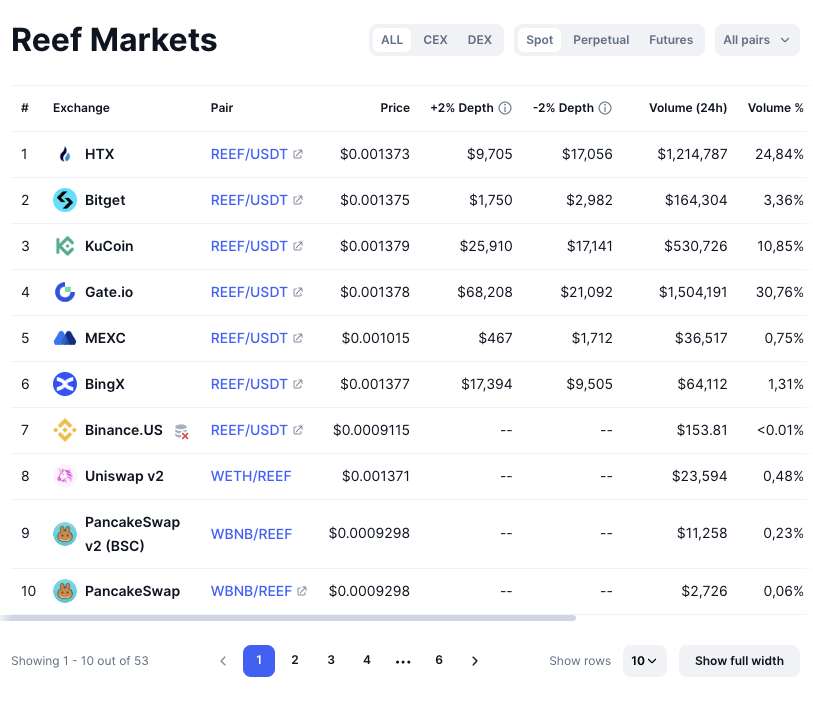
Task: Filter markets by DEX
Action: (480, 40)
